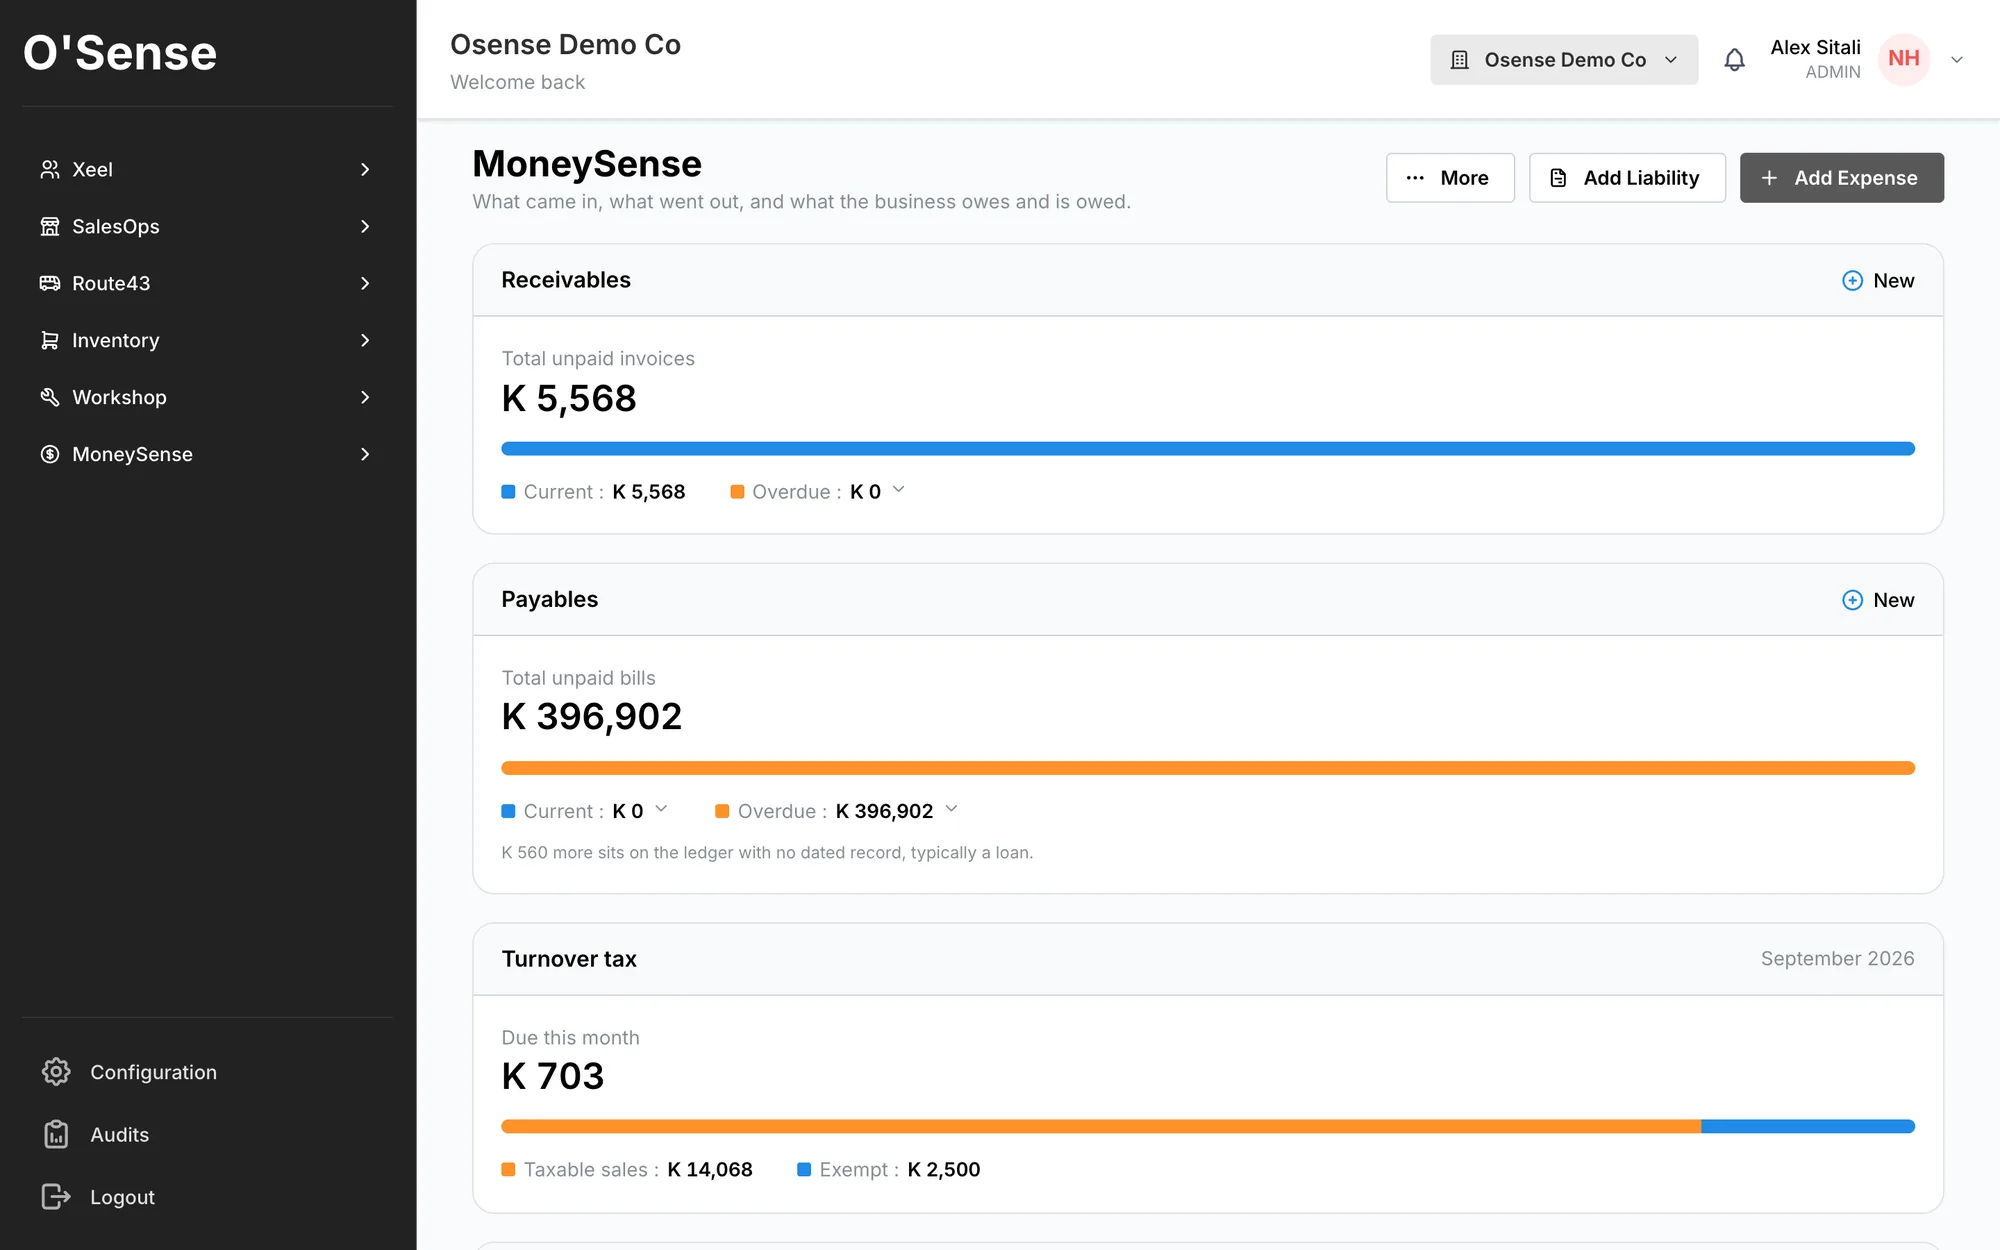Click the orange Taxable sales legend swatch
This screenshot has width=2000, height=1250.
click(x=508, y=1170)
